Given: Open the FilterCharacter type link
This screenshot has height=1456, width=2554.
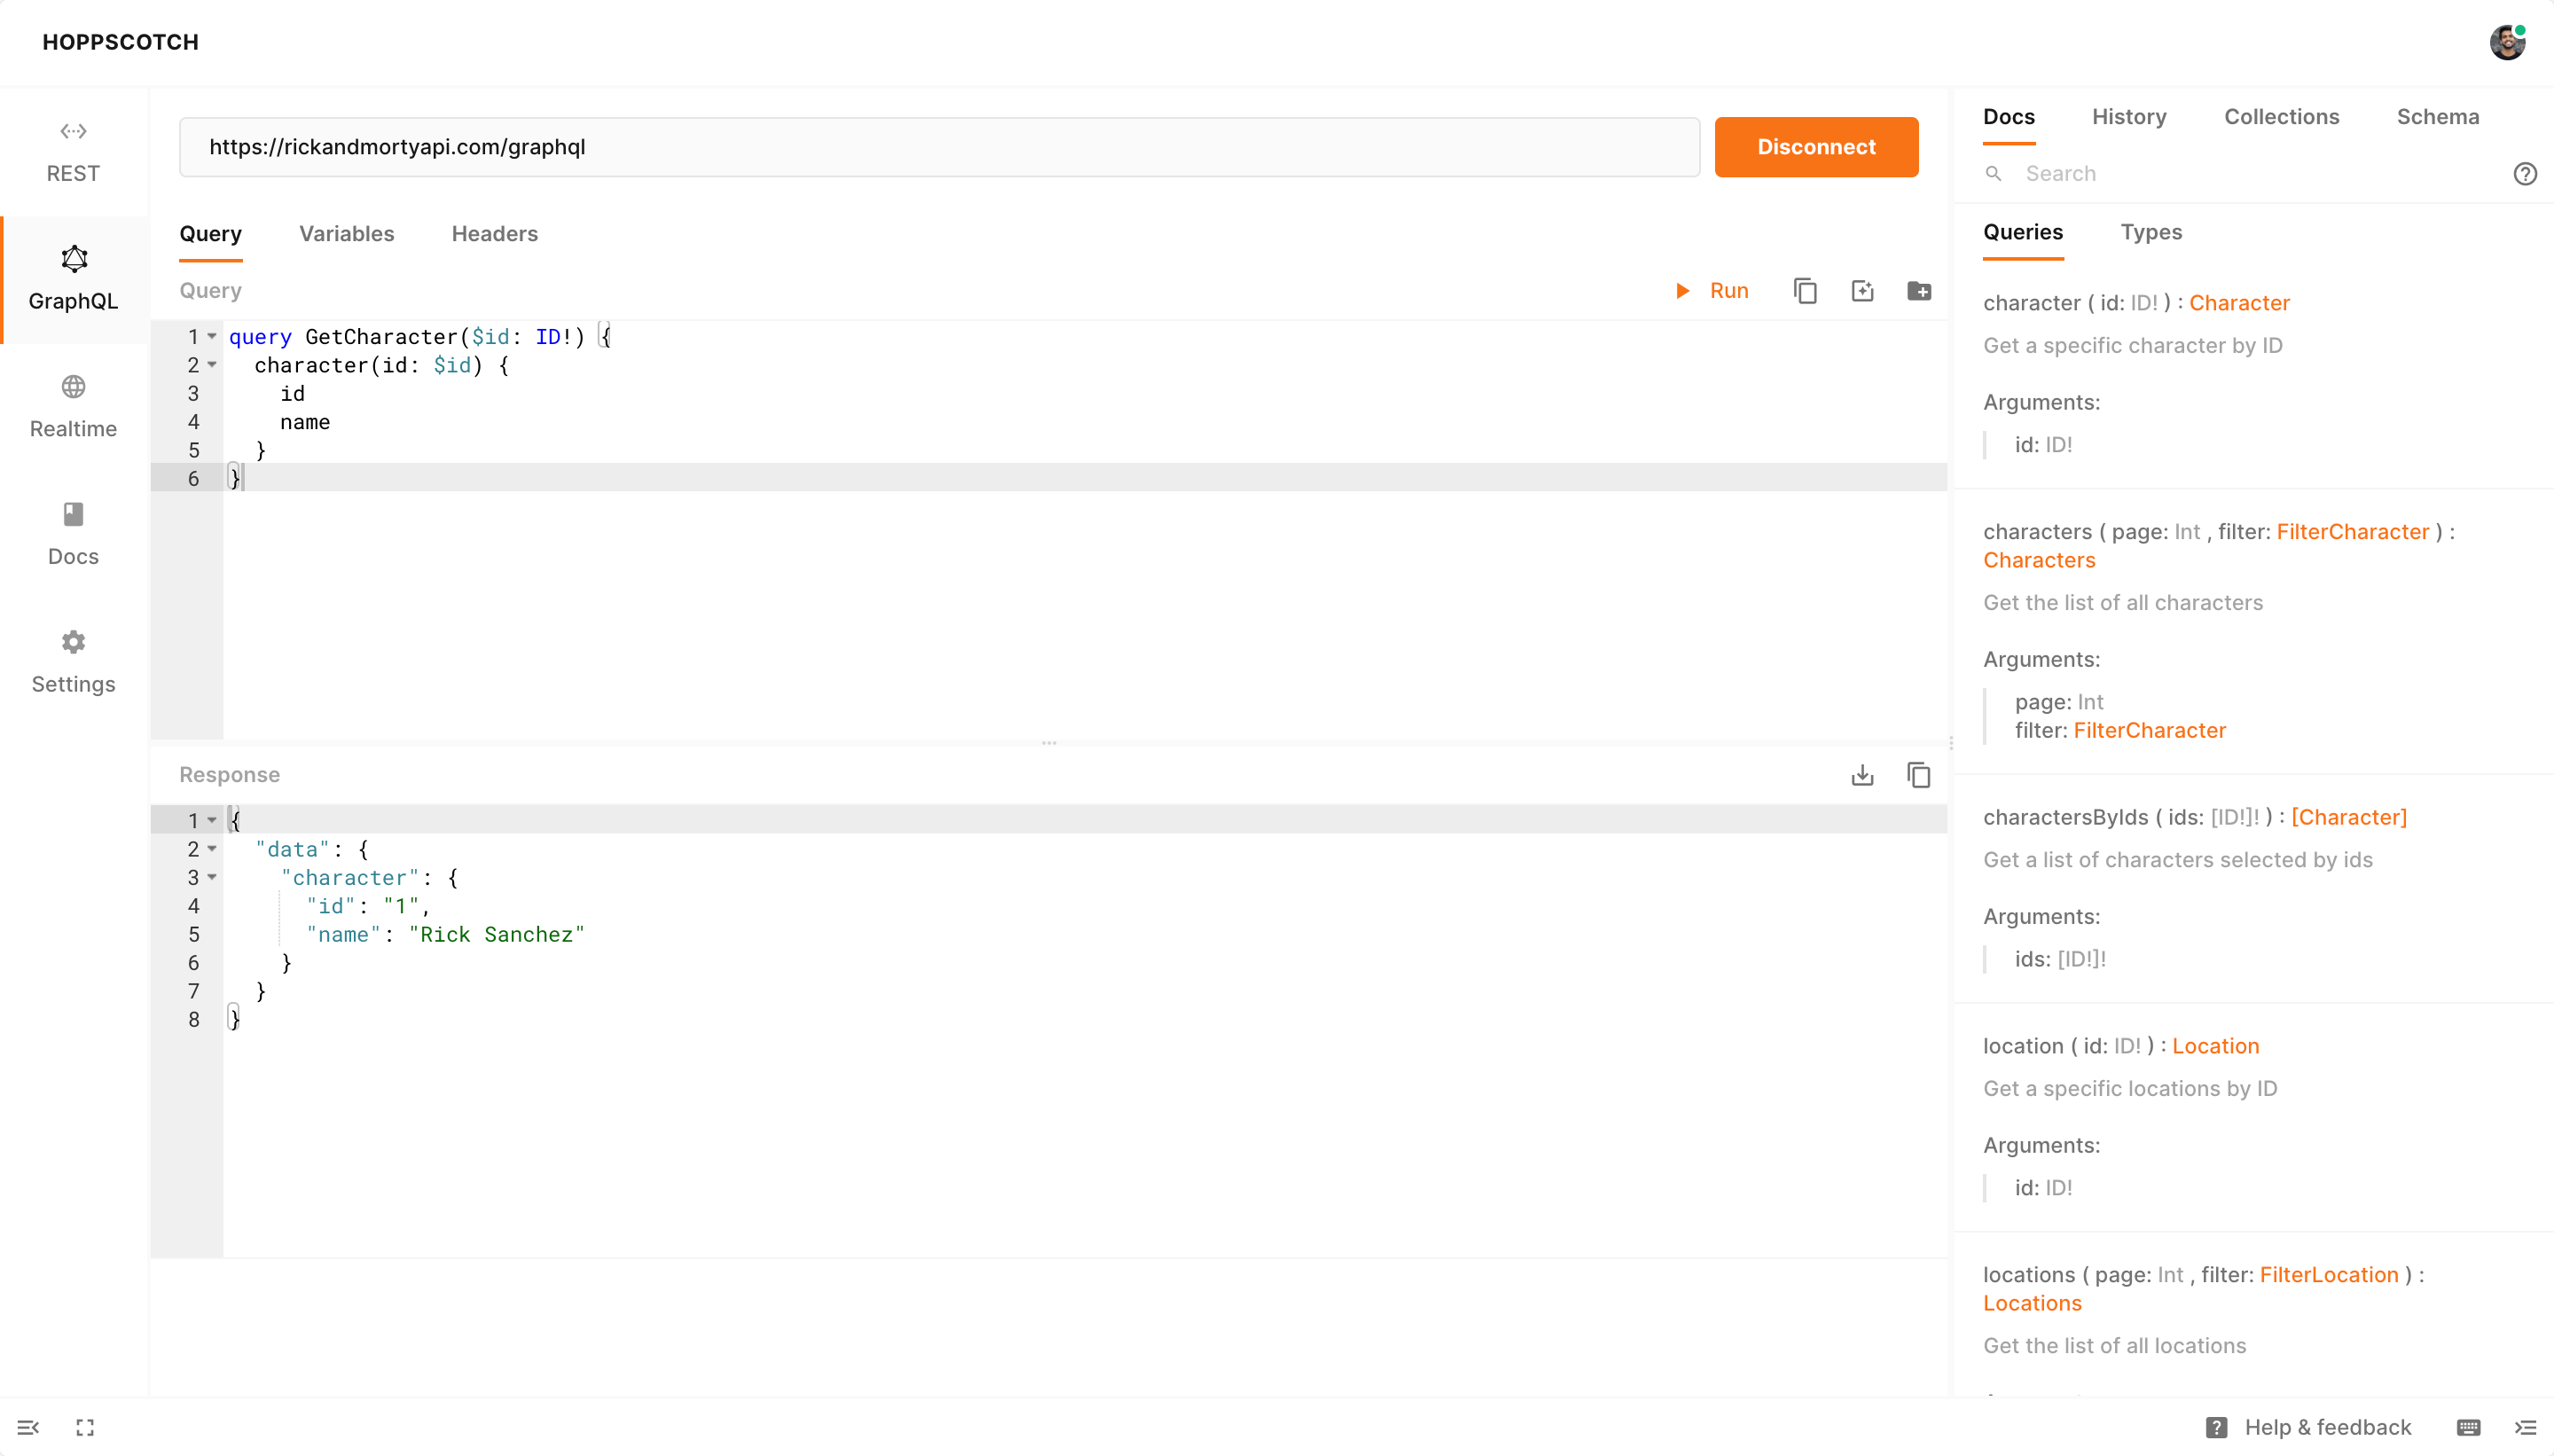Looking at the screenshot, I should (2352, 532).
